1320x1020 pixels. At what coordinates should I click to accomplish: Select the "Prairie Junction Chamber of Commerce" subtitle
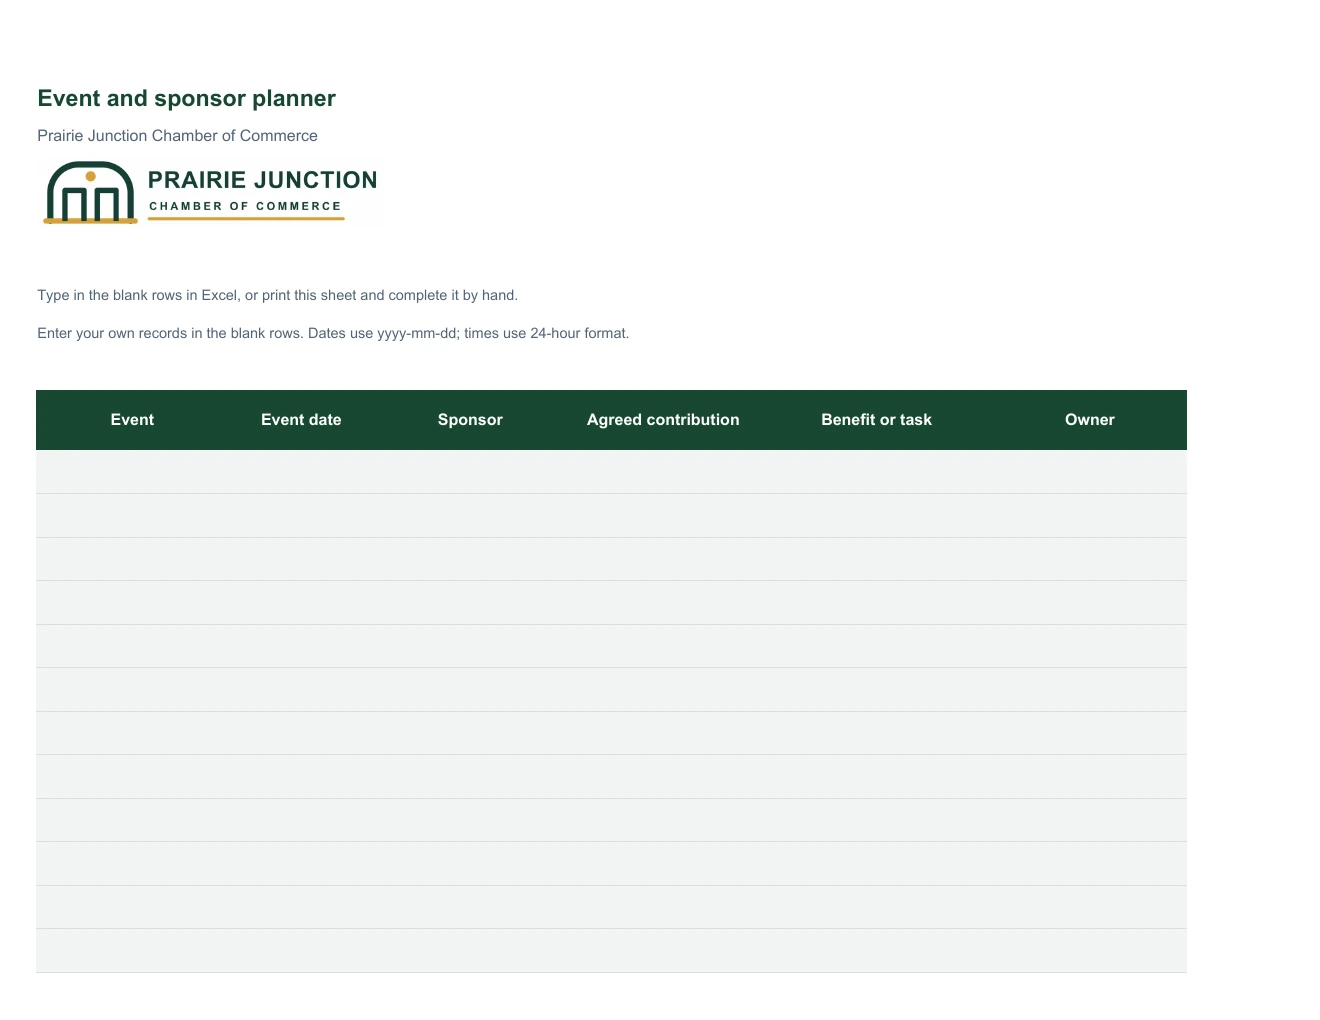pyautogui.click(x=177, y=135)
